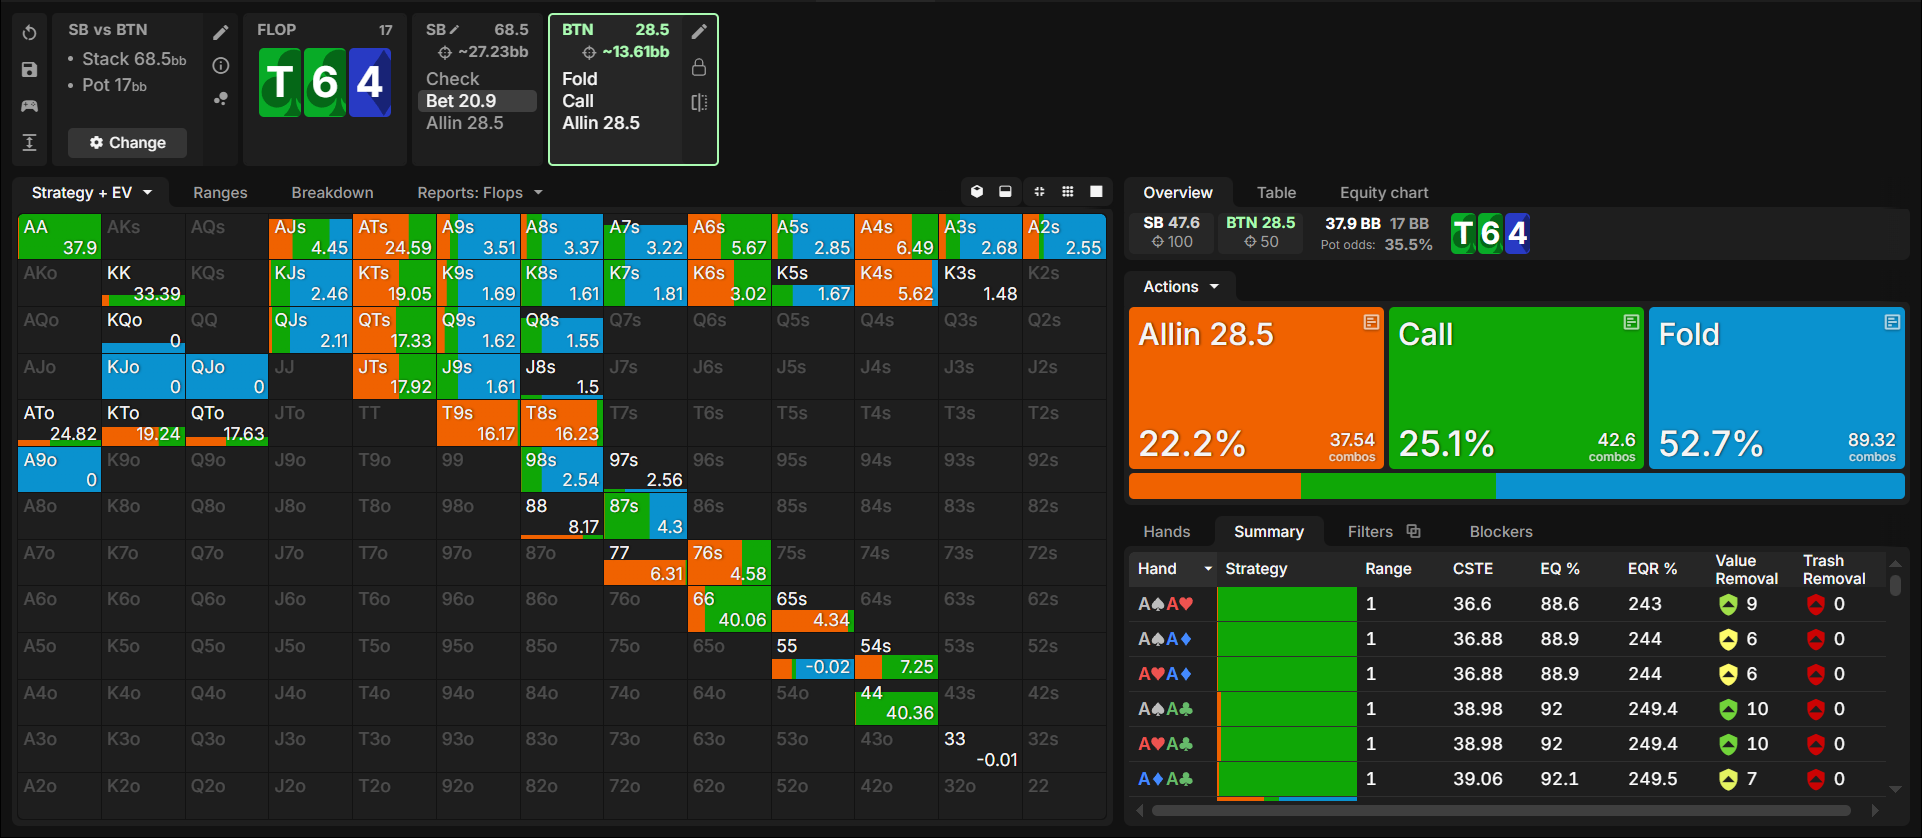Click the blue Fold action card

(1777, 388)
